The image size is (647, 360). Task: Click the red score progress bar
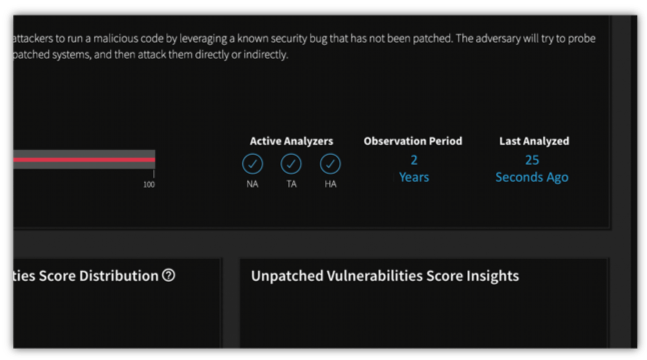(84, 159)
